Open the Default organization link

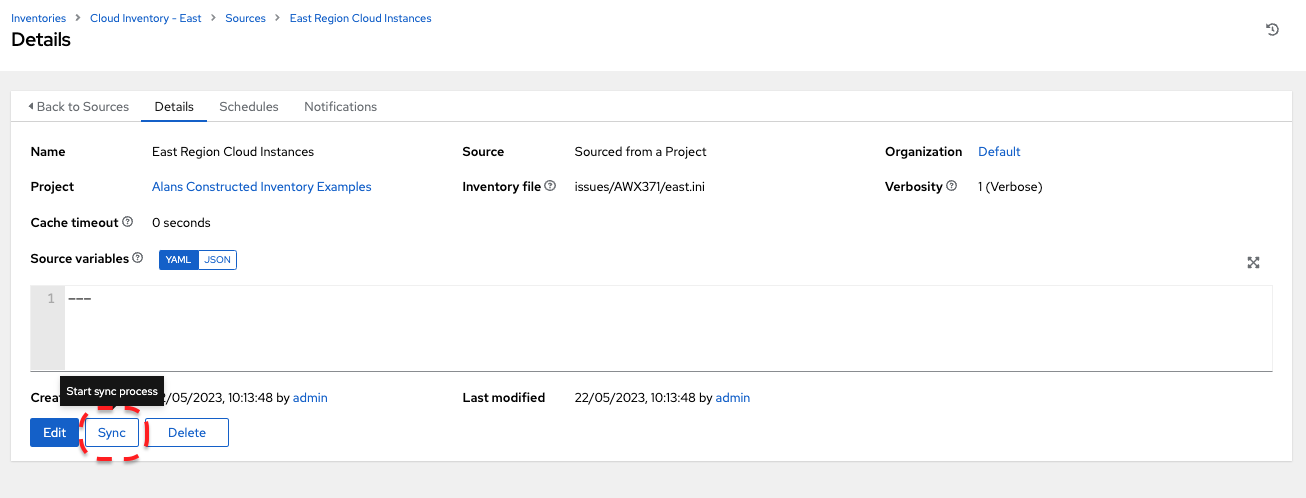[999, 152]
